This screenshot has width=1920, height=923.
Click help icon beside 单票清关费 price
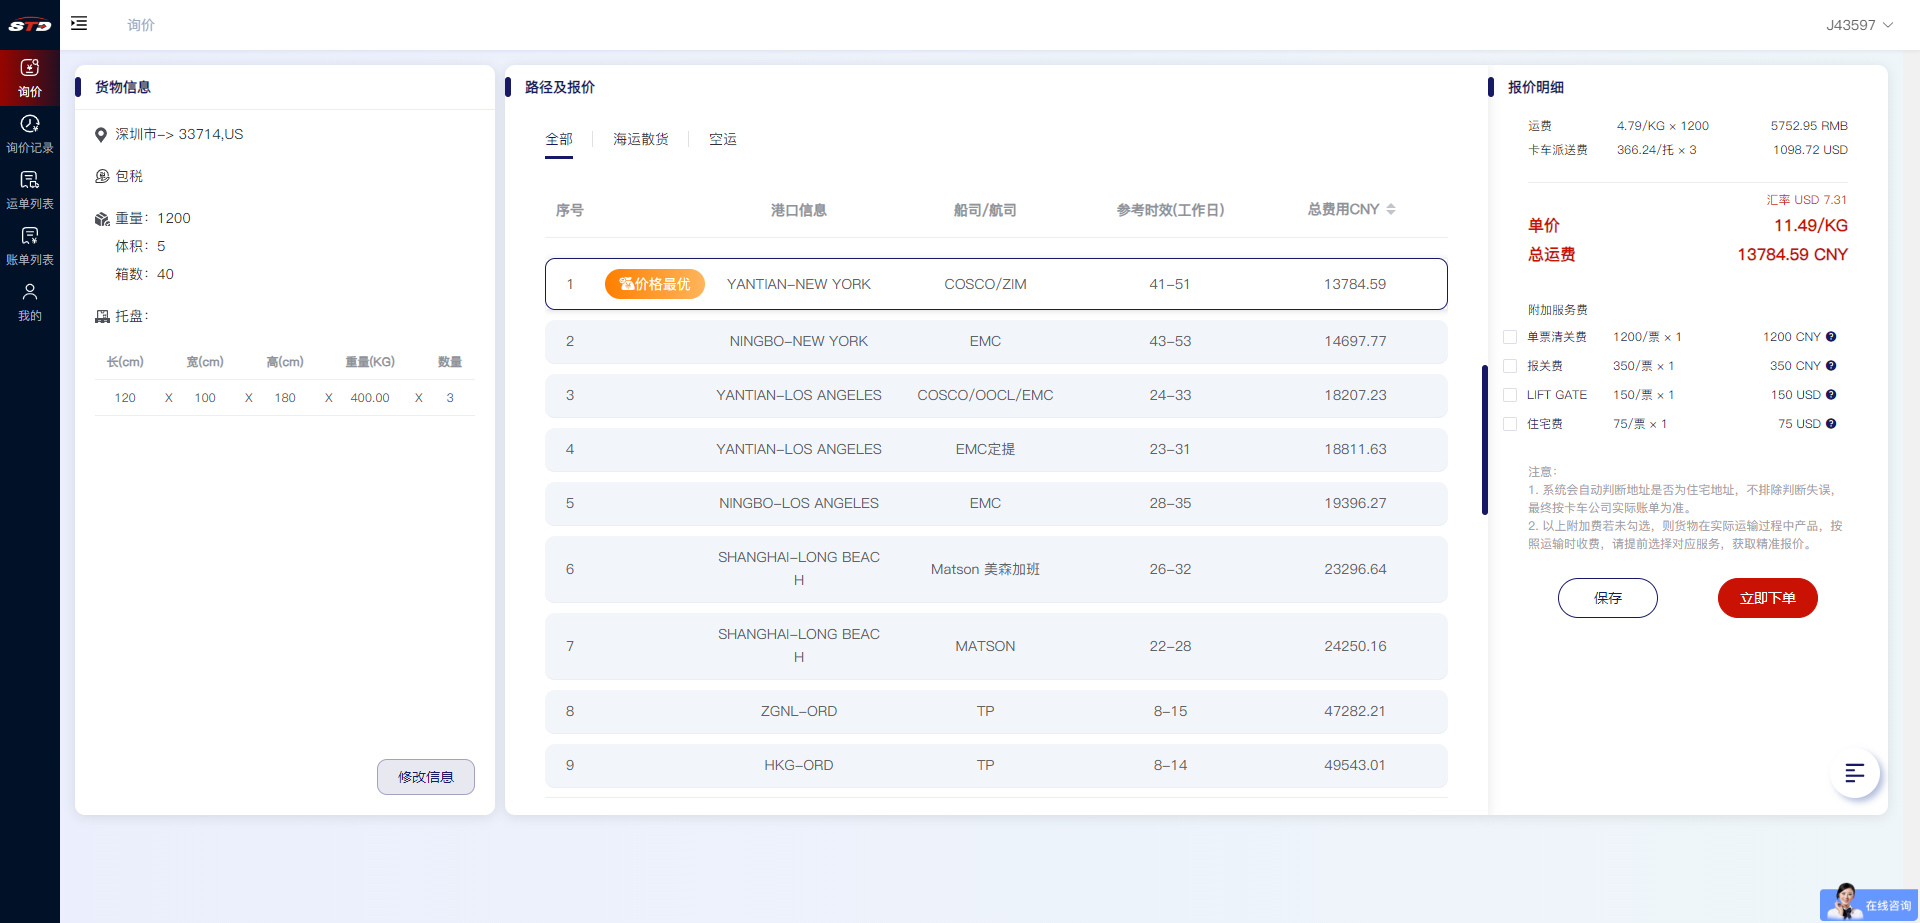(x=1831, y=337)
